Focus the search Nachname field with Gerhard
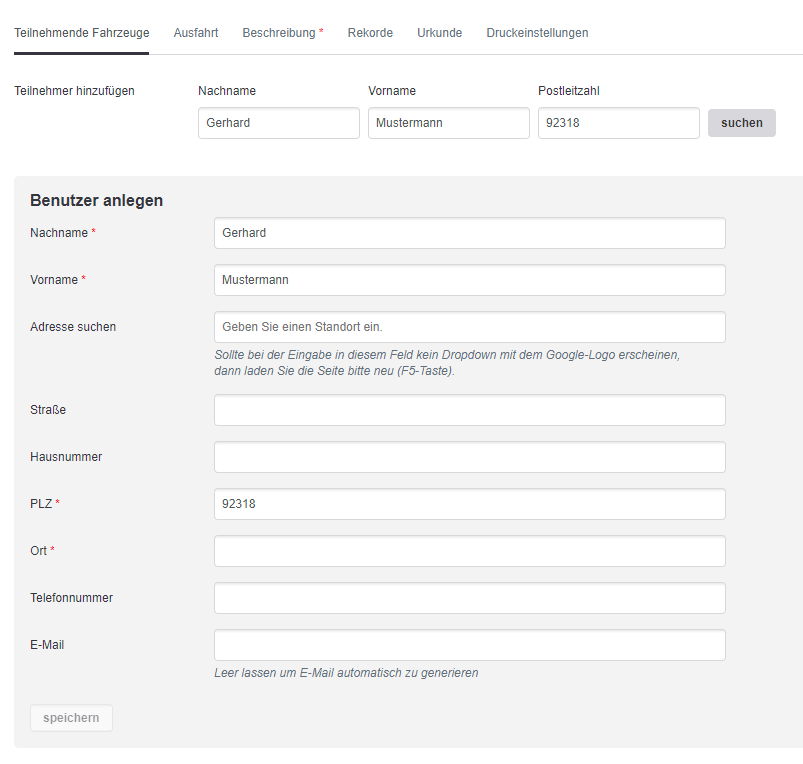 point(279,123)
